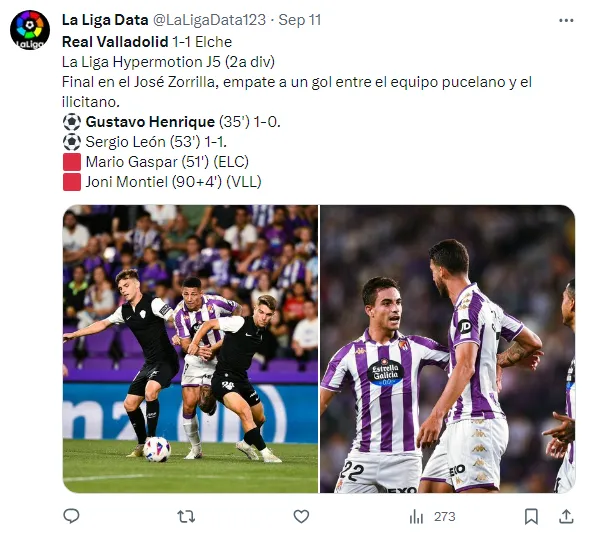Bookmark this tweet
This screenshot has height=538, width=599.
[x=531, y=517]
